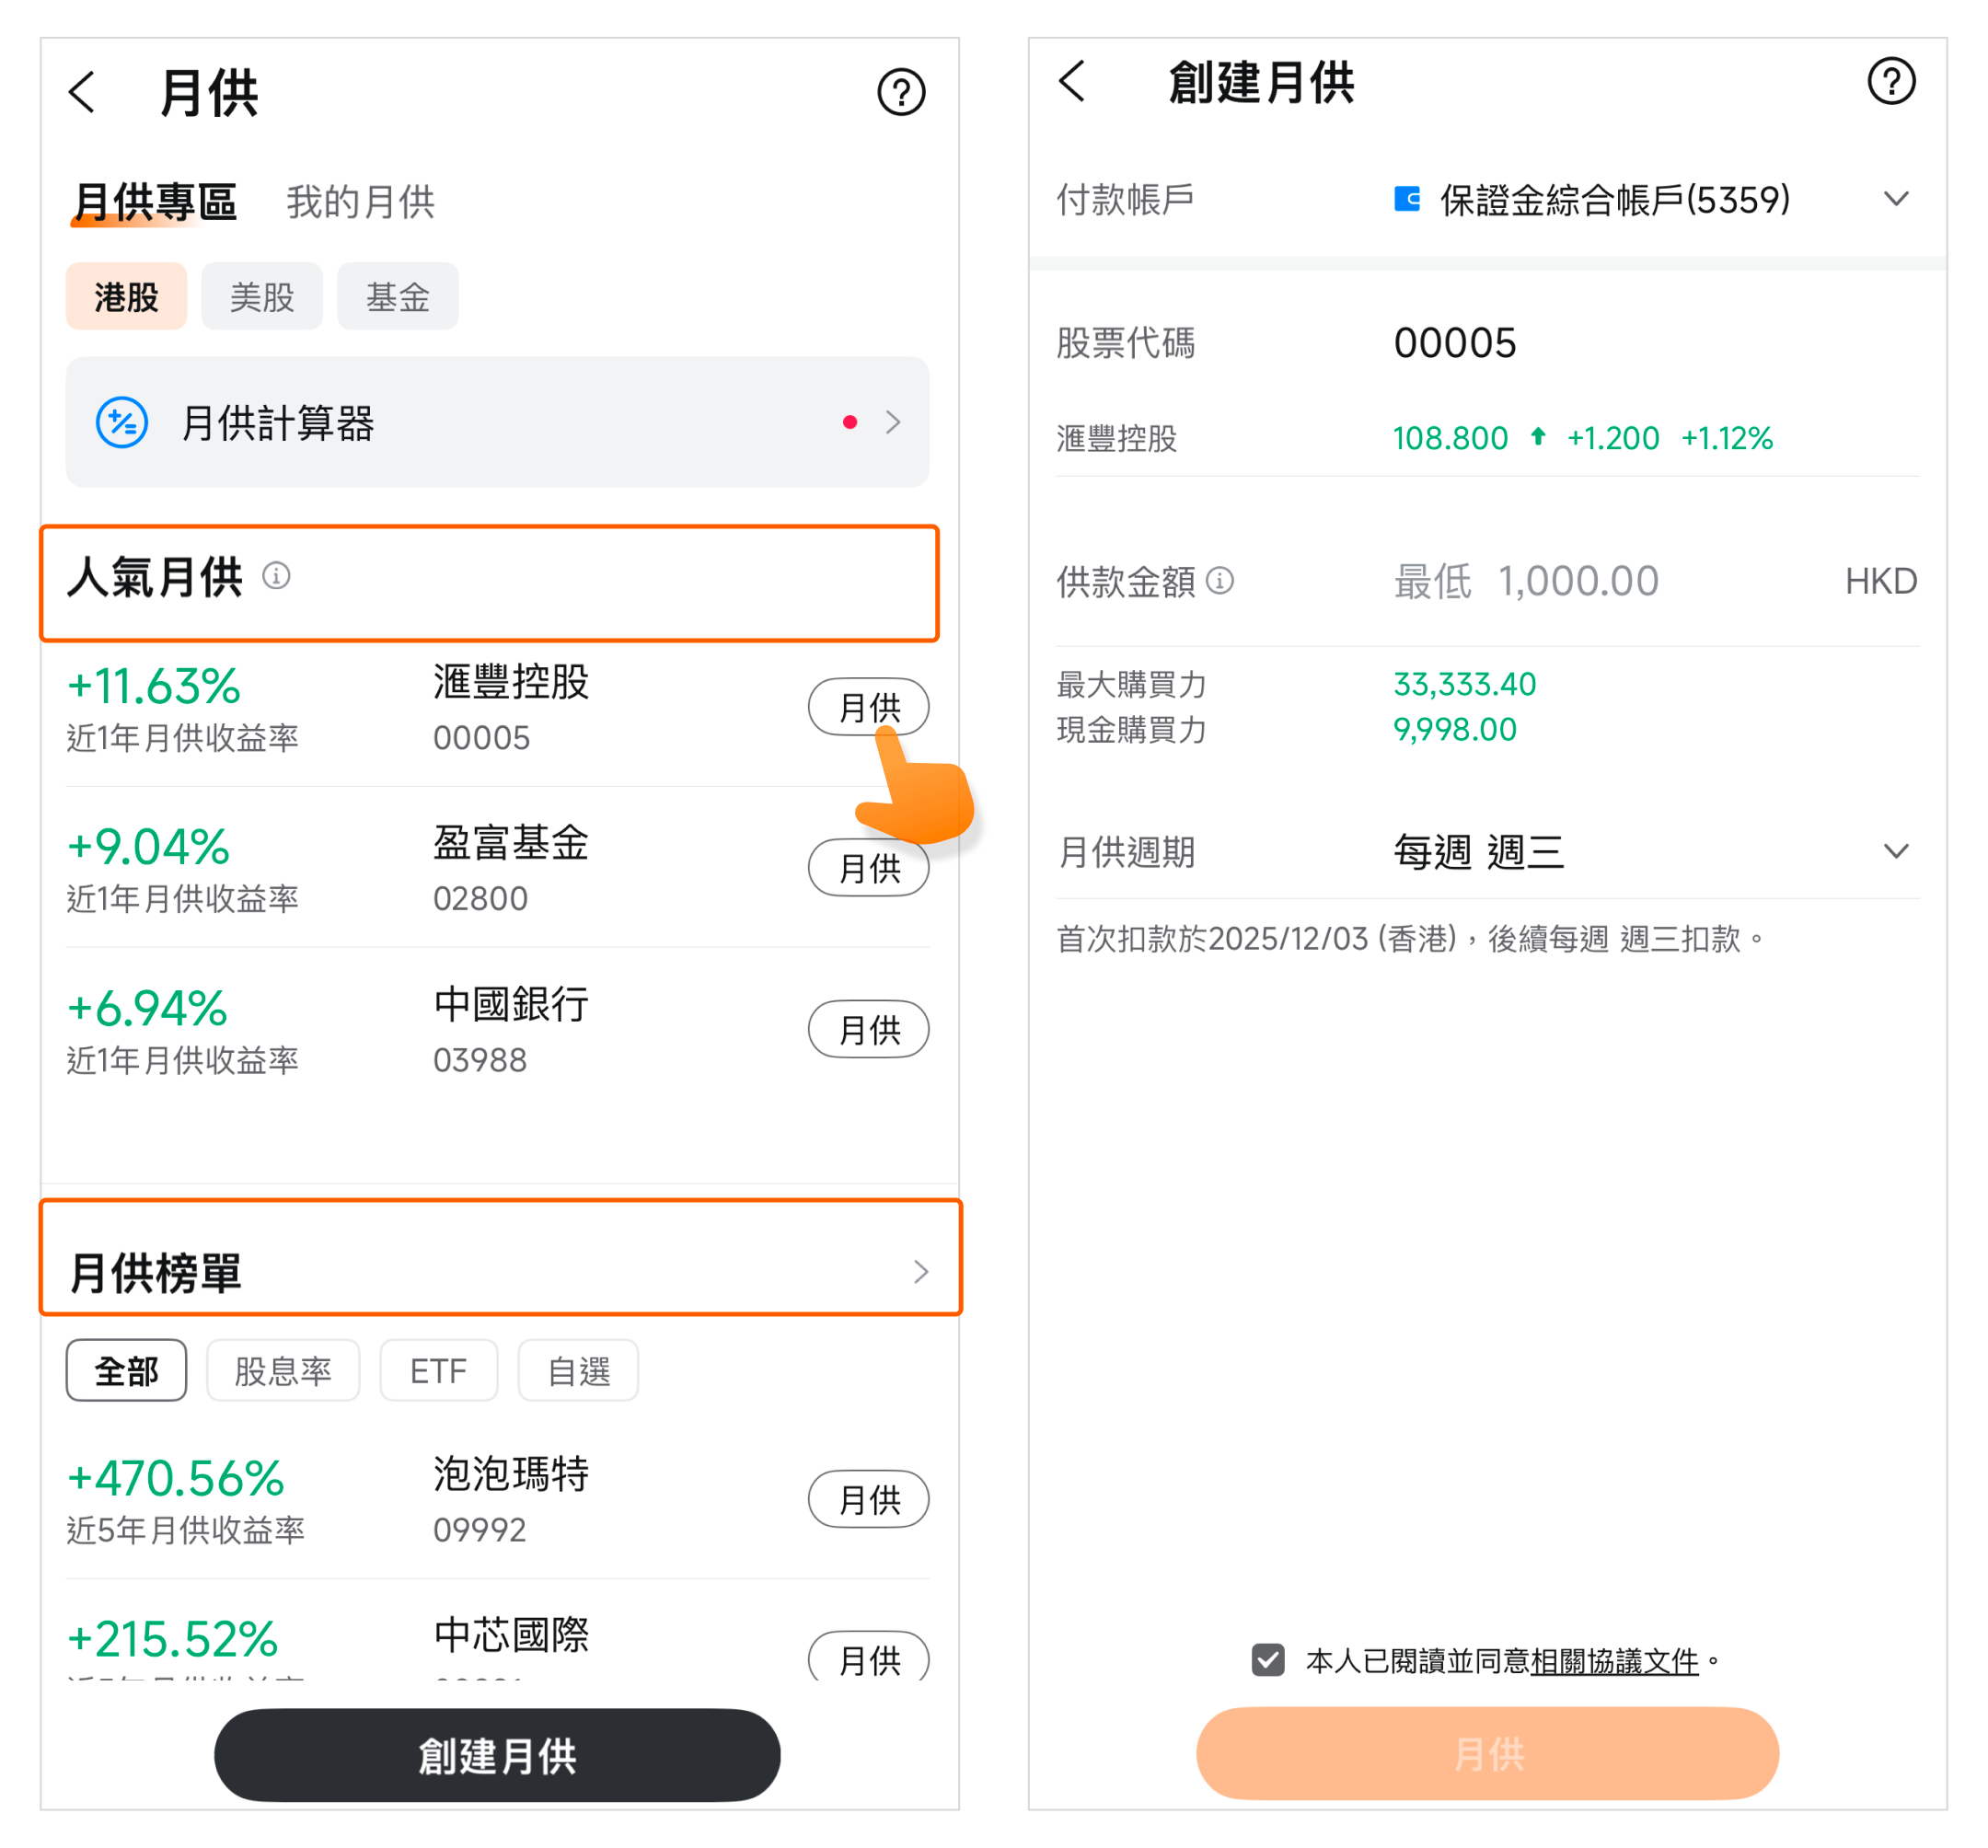
Task: Expand the 月供週期 period dropdown
Action: 1895,851
